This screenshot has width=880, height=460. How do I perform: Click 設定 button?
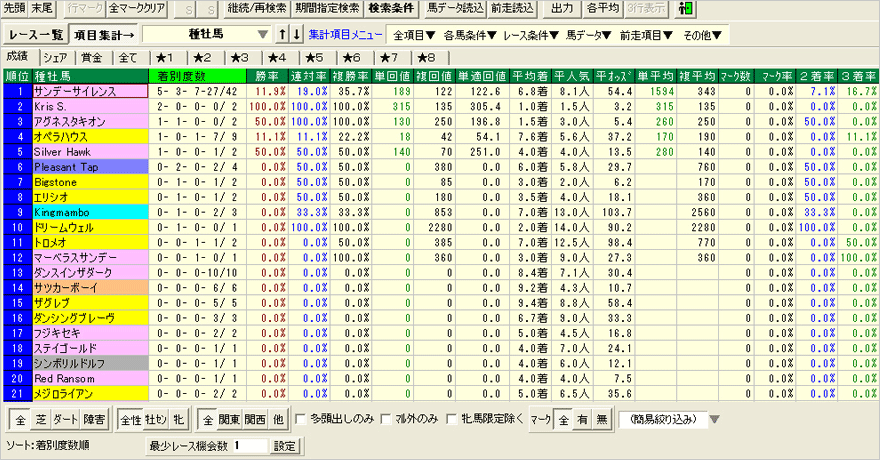[285, 446]
